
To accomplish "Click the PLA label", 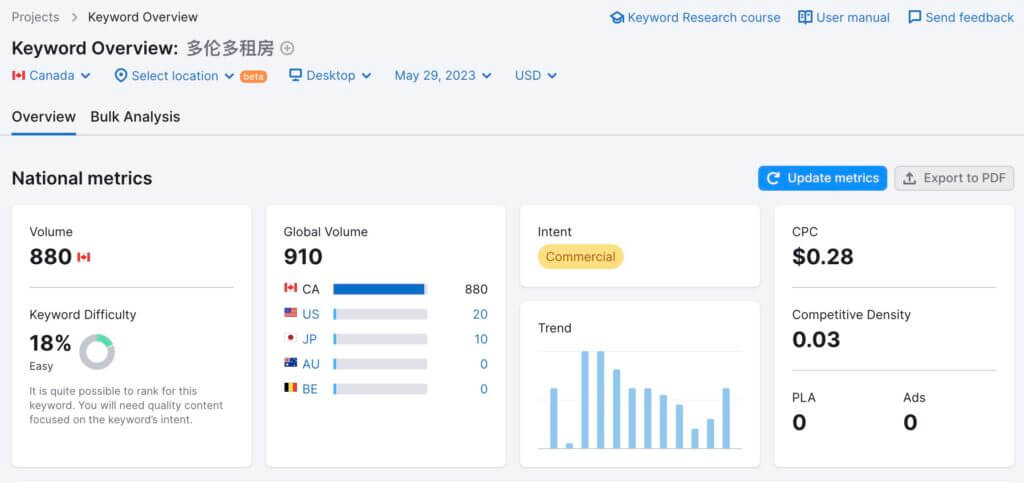I will [804, 397].
